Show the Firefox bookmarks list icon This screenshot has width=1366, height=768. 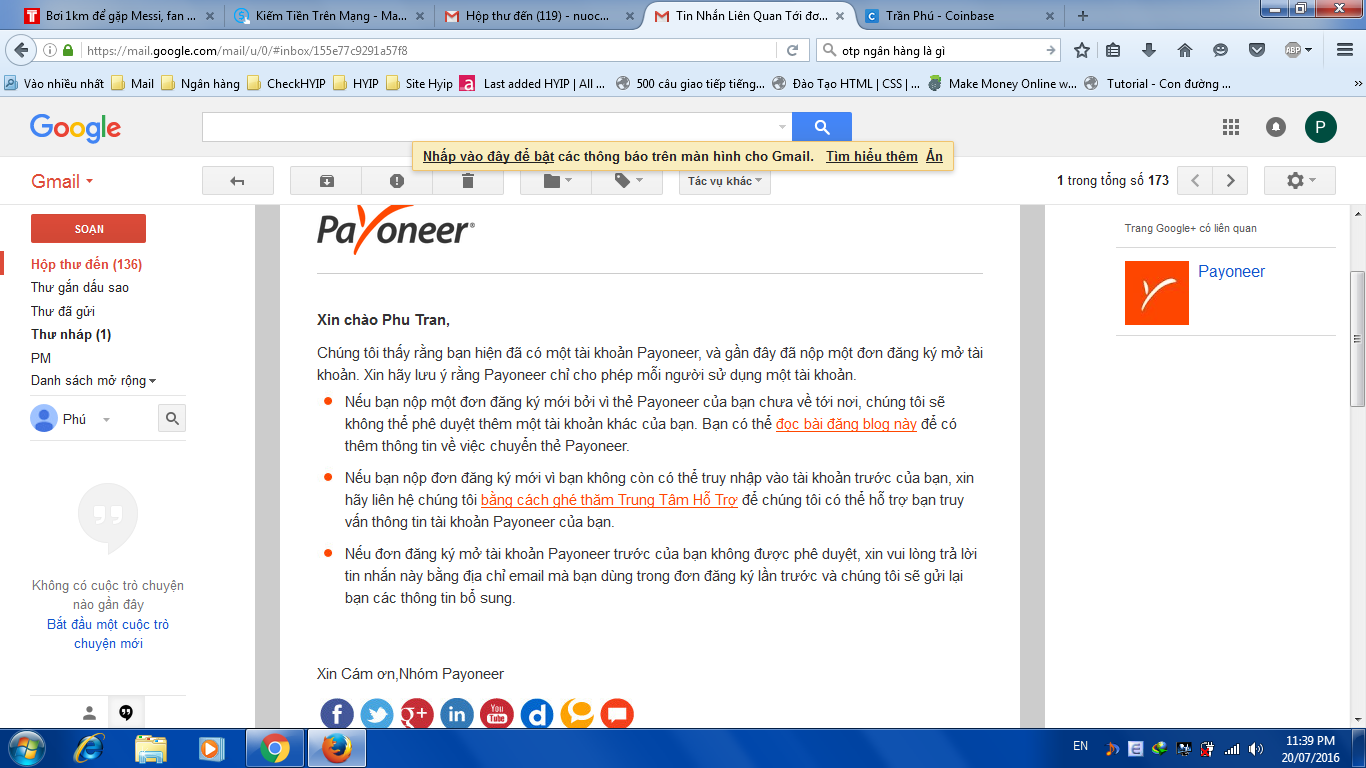coord(1113,50)
